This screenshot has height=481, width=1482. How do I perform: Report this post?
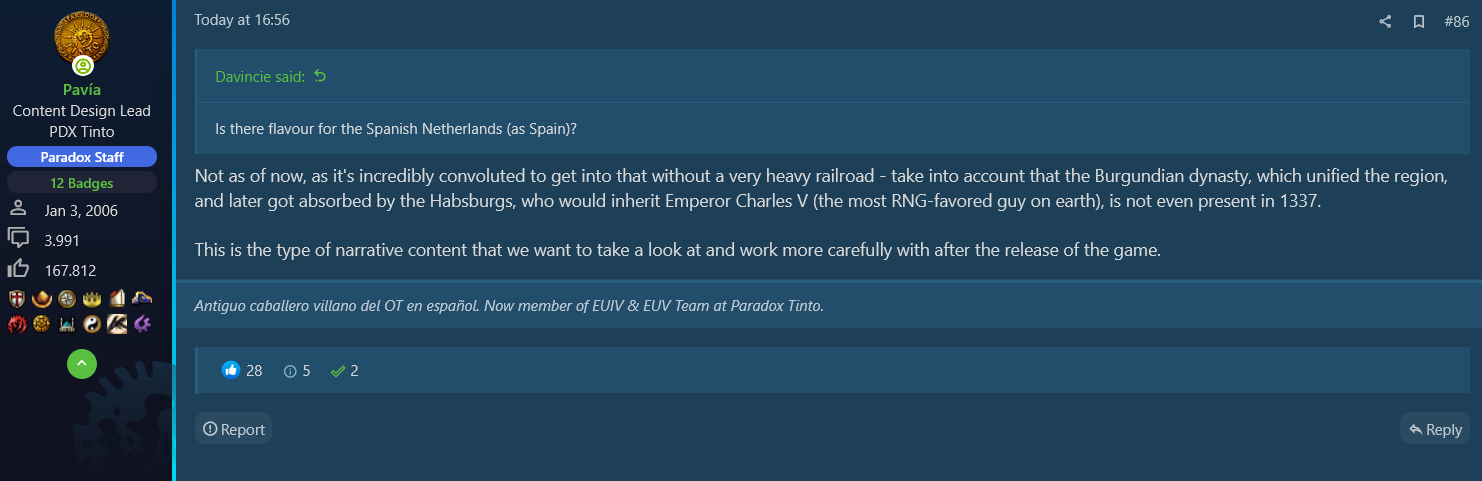pos(234,429)
